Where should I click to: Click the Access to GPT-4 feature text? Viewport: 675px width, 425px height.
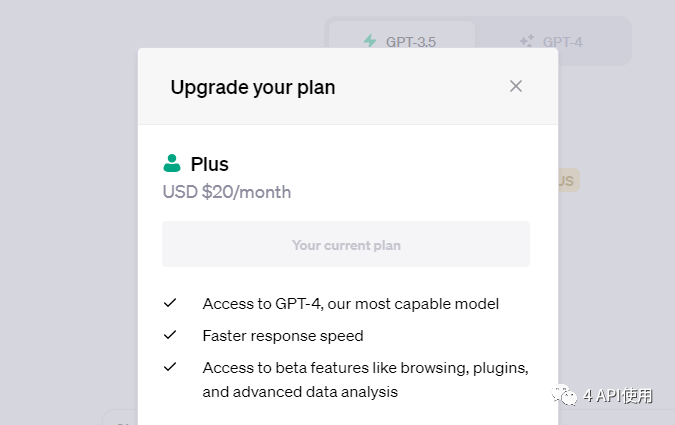tap(350, 303)
